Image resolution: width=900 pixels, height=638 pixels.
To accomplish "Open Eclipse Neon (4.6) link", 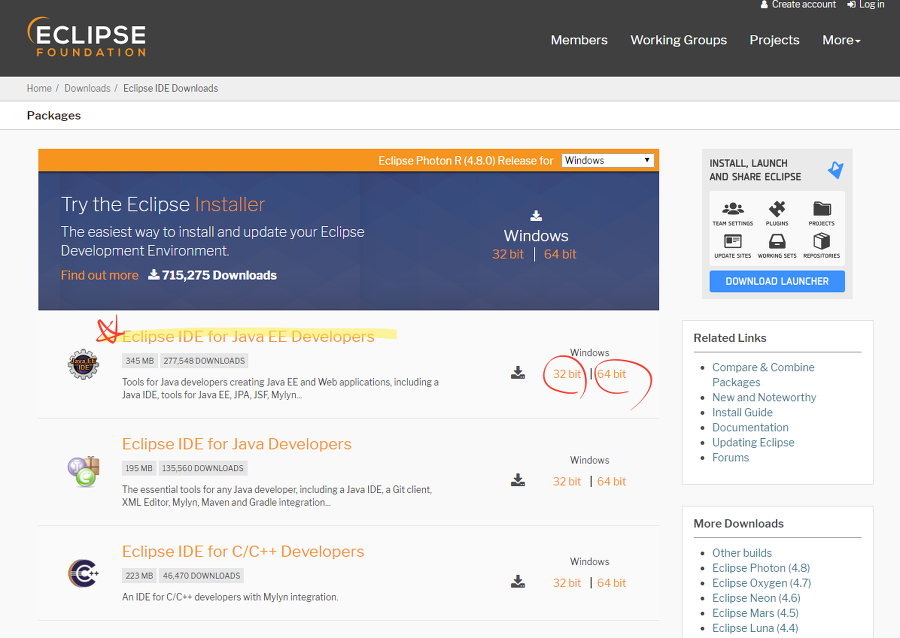I will coord(756,598).
